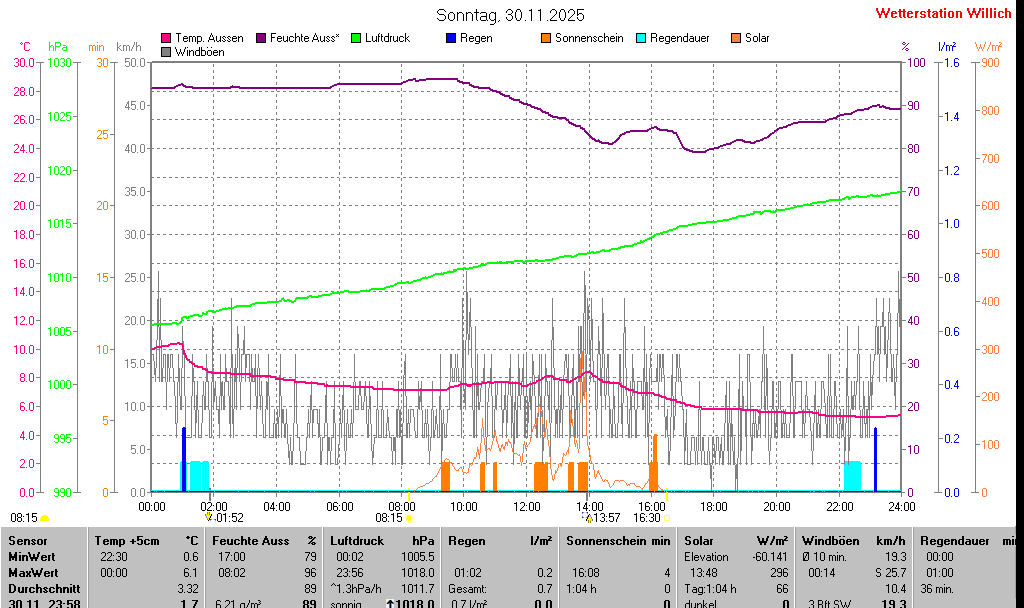Click the pink Temp. Aussen legend swatch
1024x608 pixels.
click(166, 38)
